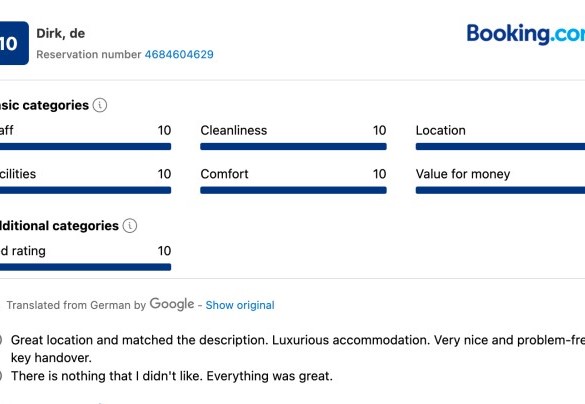Click the Google logo in translation notice
Viewport: 585px width, 404px height.
point(172,304)
